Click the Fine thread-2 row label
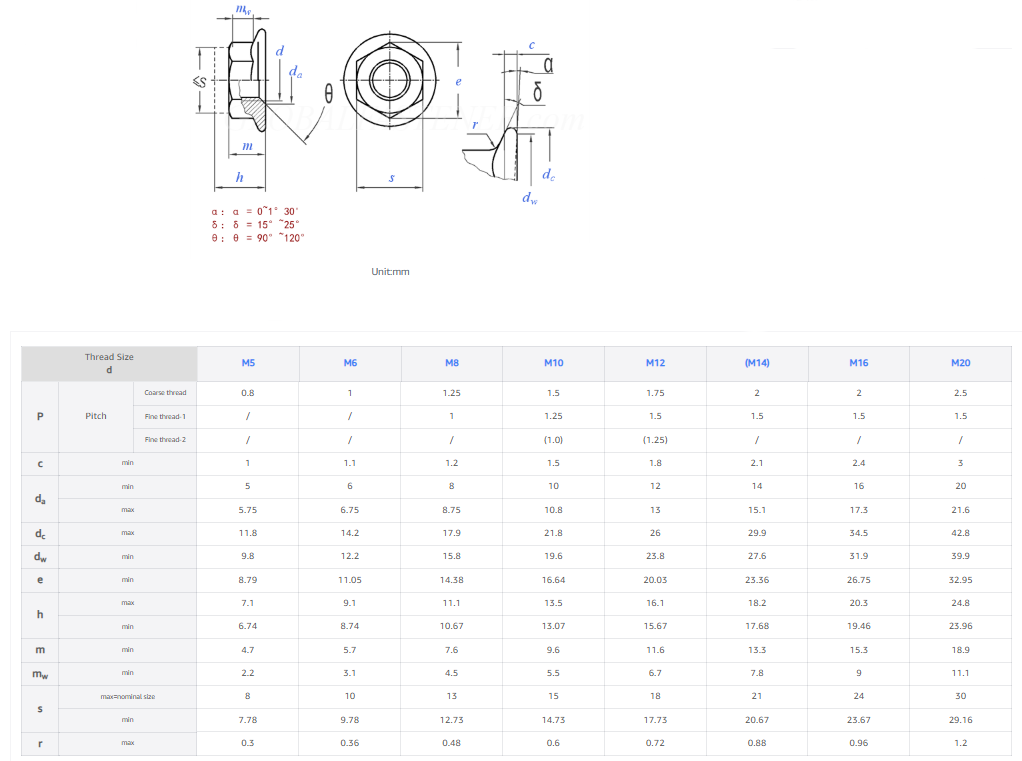 click(x=164, y=439)
